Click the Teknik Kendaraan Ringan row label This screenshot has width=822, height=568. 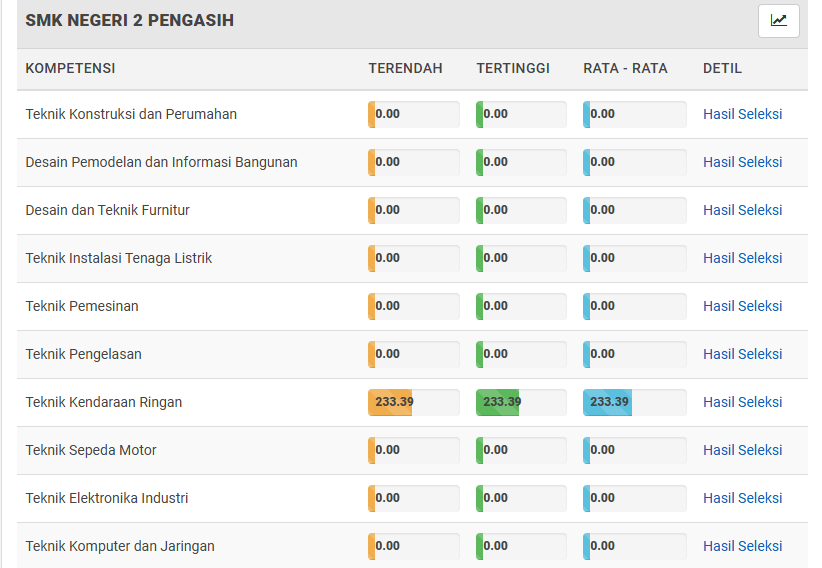(x=104, y=402)
